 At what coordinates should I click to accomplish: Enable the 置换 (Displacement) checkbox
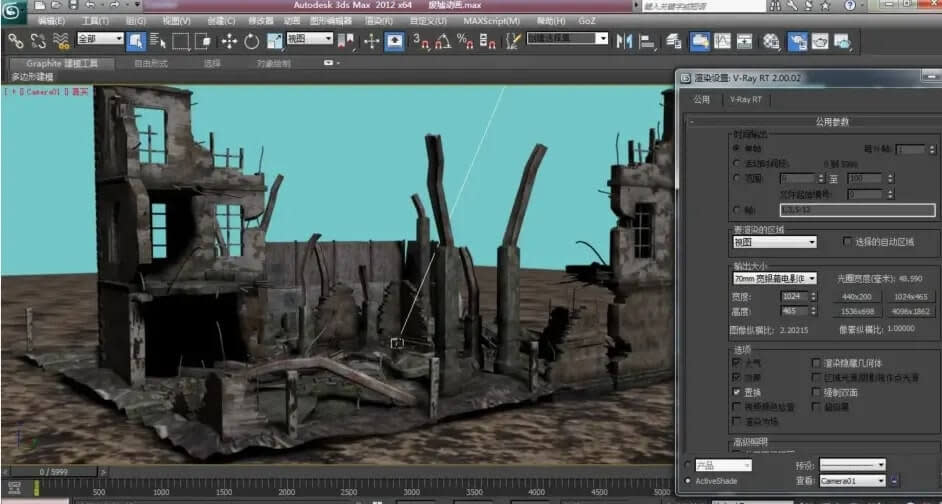[x=737, y=393]
